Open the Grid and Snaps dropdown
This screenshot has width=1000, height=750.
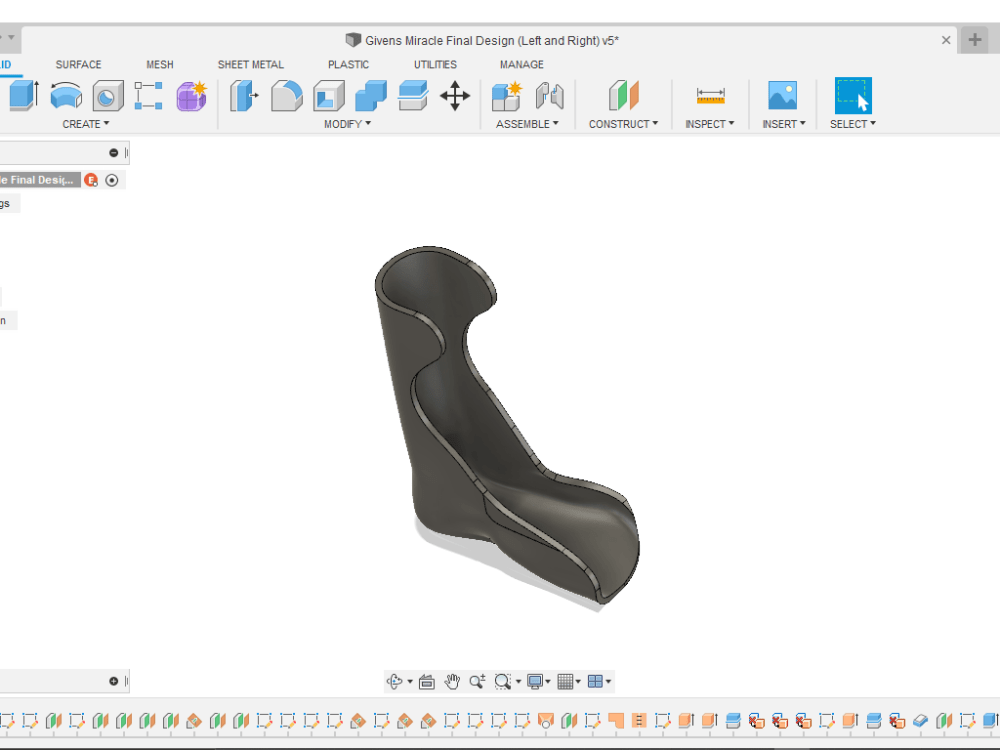pos(567,681)
